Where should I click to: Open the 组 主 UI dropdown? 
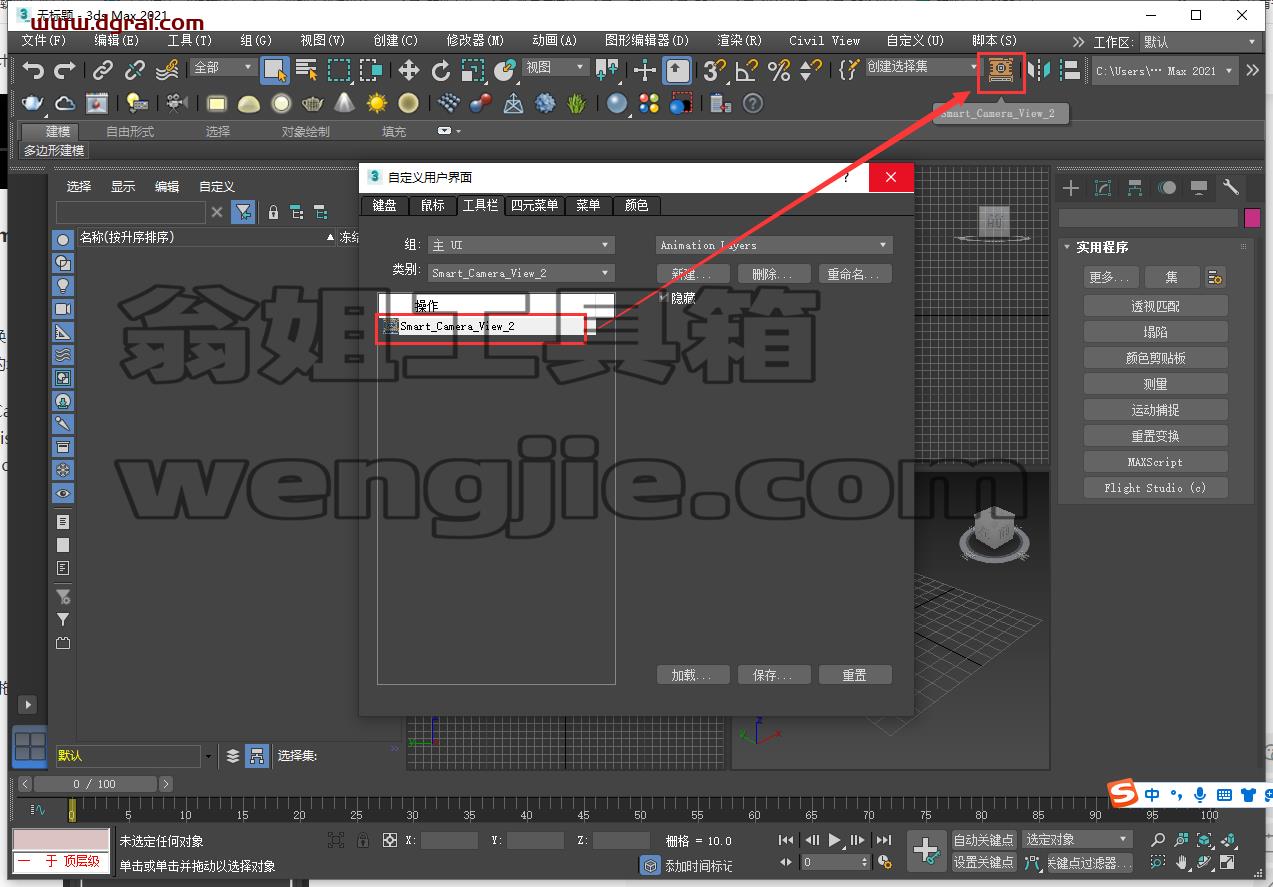click(x=521, y=245)
